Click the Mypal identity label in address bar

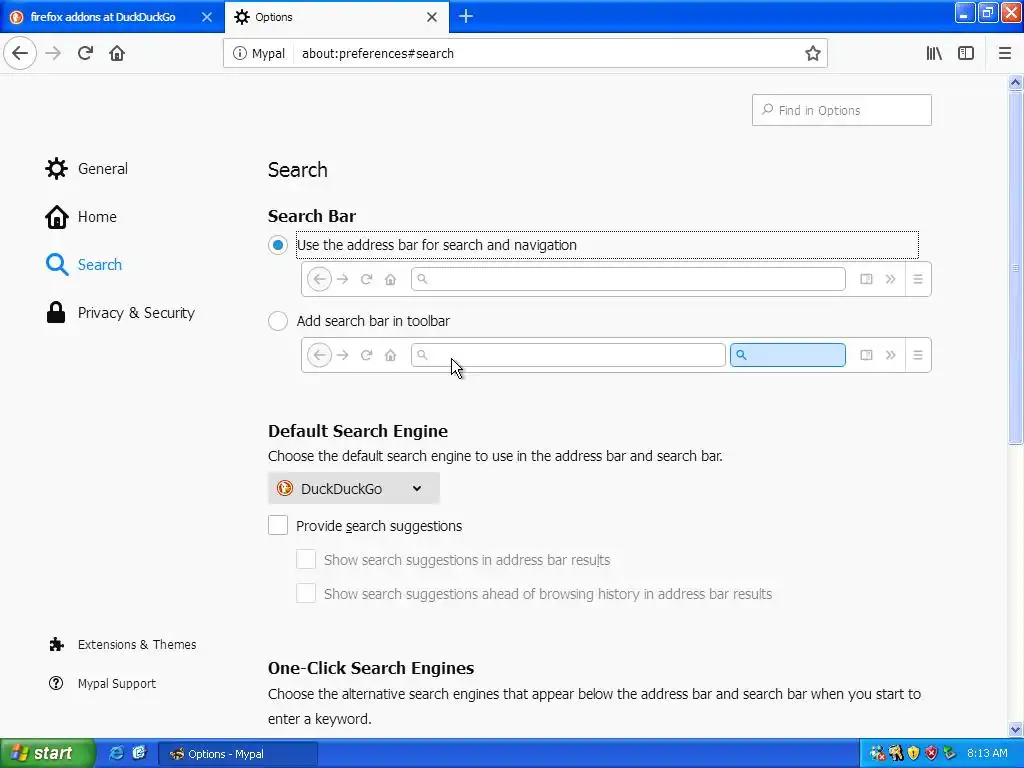coord(268,54)
